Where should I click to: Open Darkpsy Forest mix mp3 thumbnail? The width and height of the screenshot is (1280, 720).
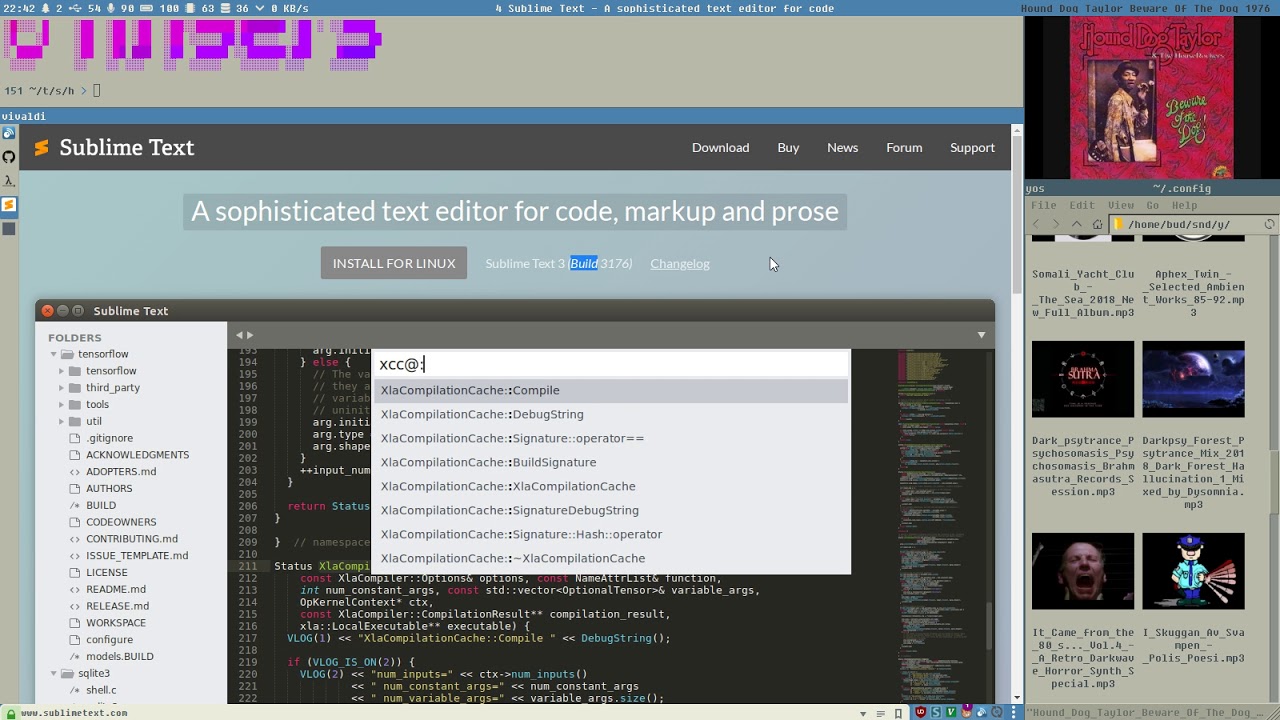pyautogui.click(x=1193, y=379)
